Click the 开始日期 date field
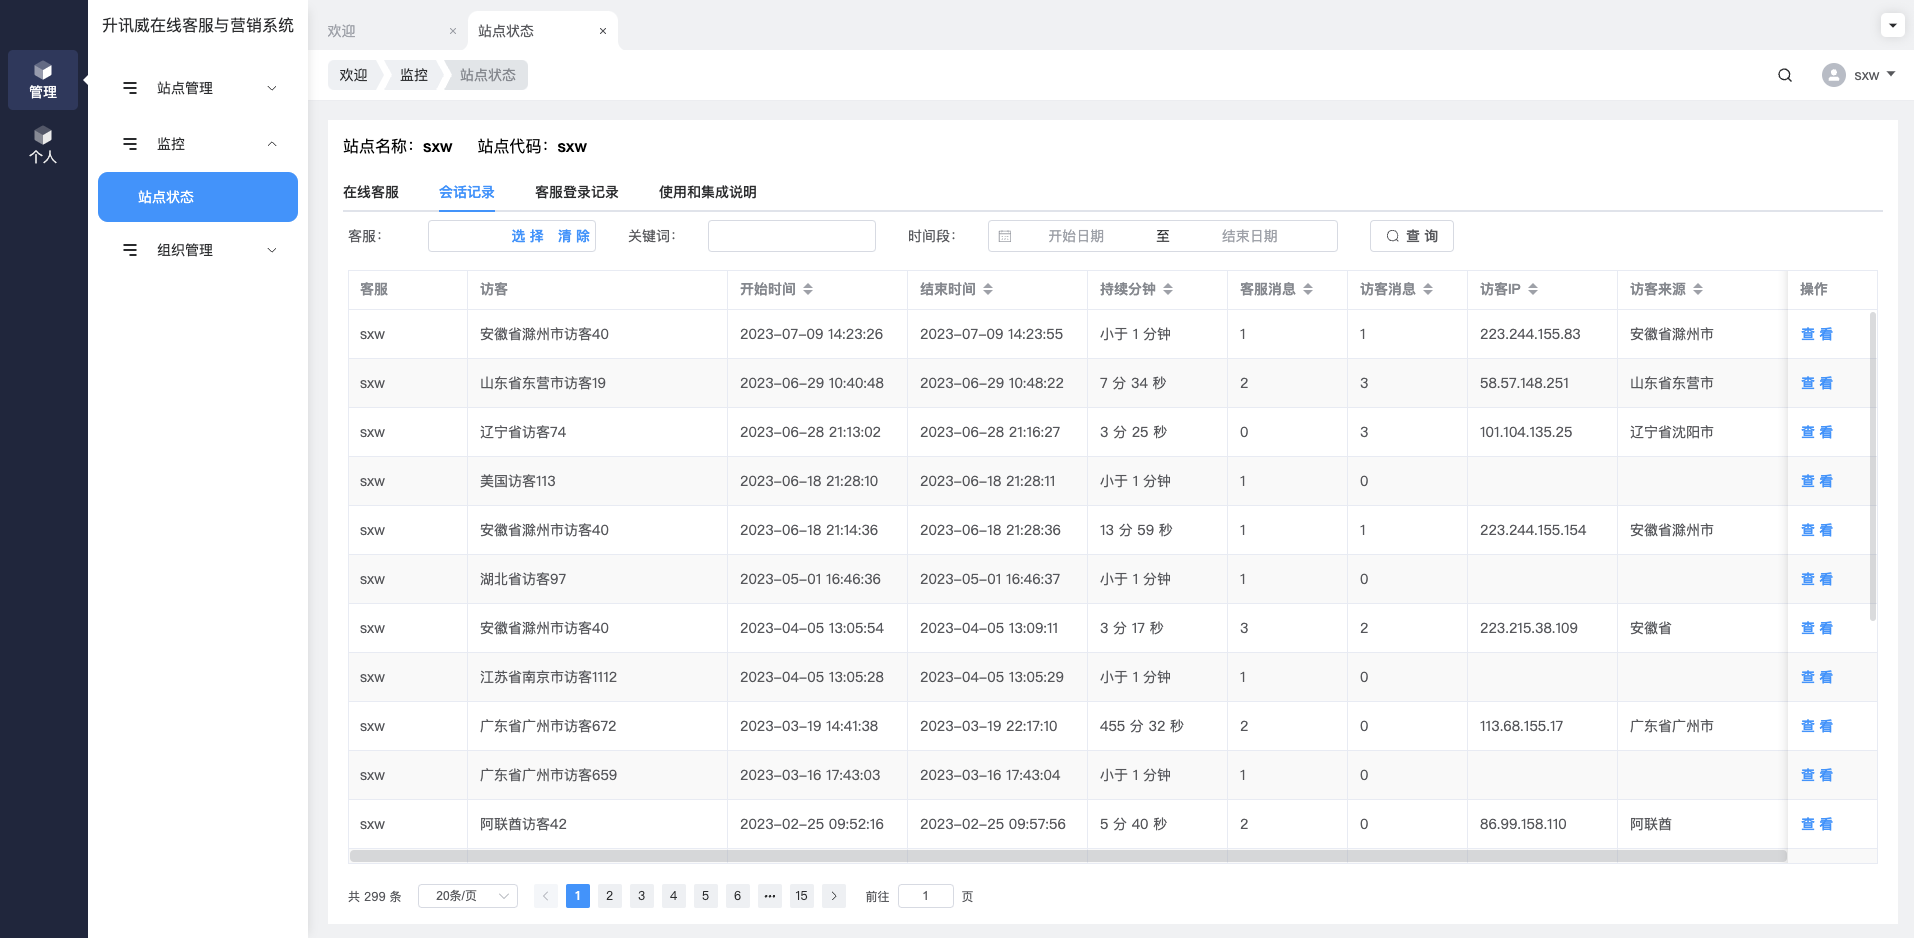This screenshot has width=1914, height=938. [1076, 236]
